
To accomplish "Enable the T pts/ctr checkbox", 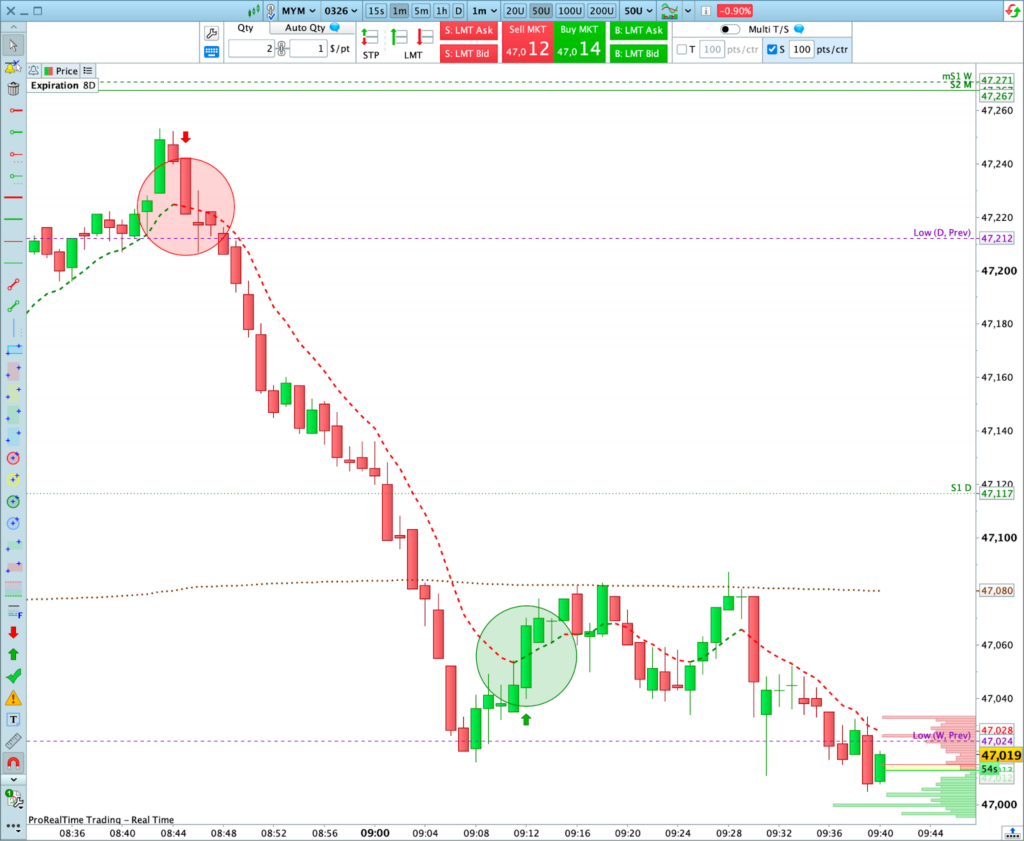I will 682,49.
